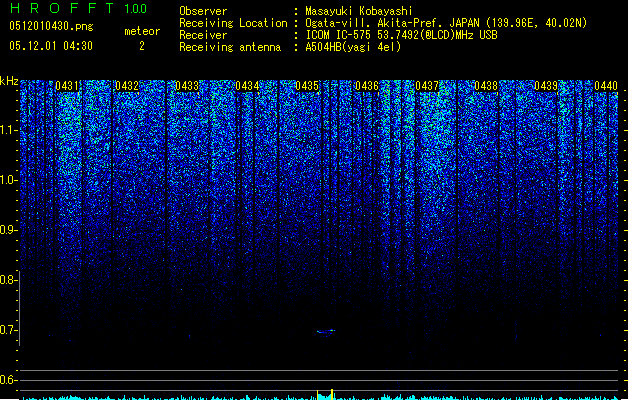This screenshot has height=400, width=629.
Task: Click the meteor label
Action: click(x=142, y=31)
